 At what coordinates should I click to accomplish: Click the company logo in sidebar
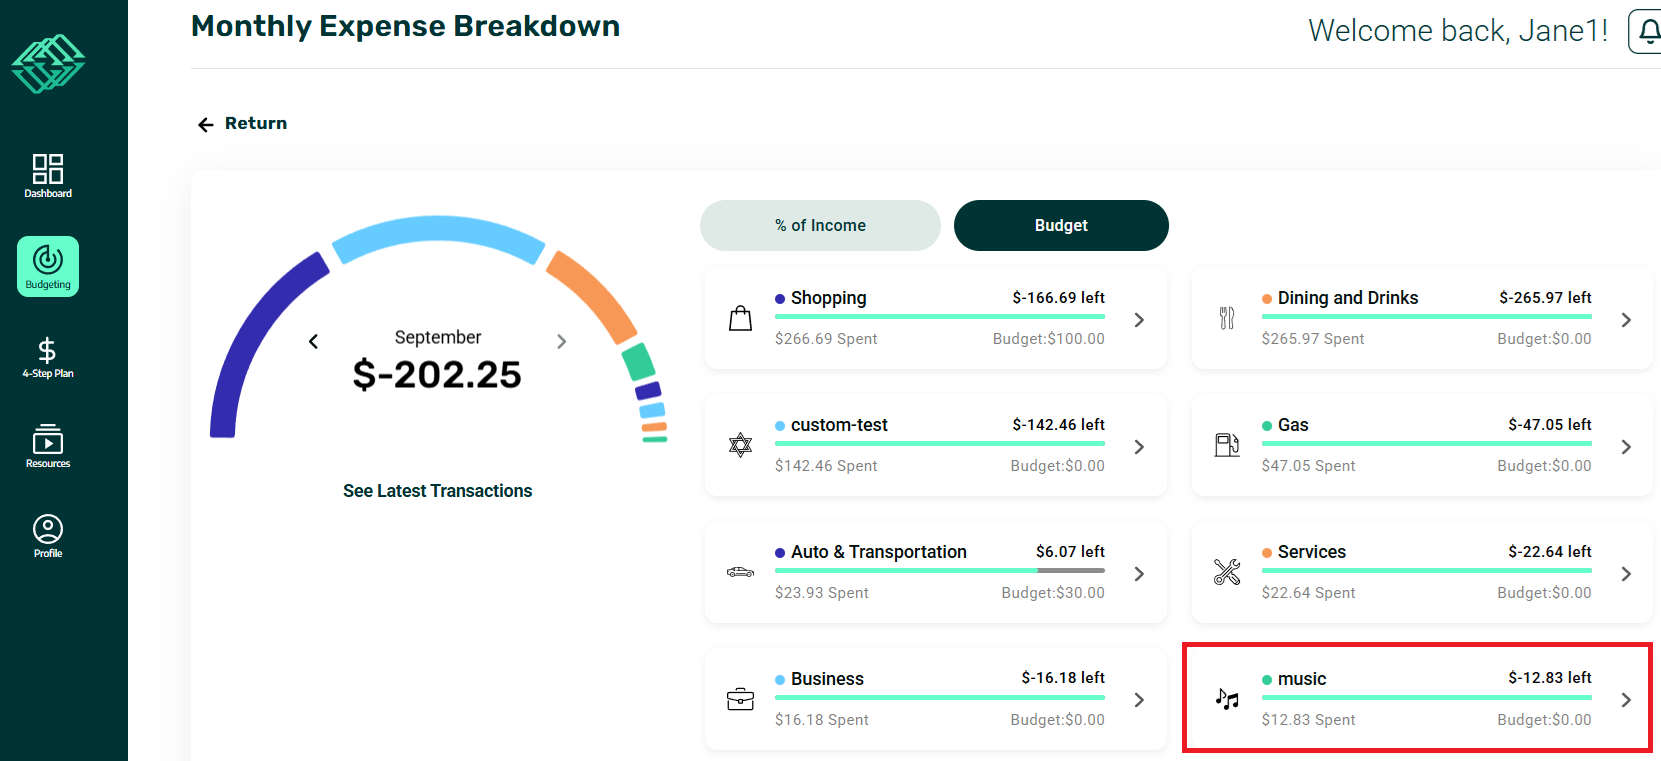(48, 63)
